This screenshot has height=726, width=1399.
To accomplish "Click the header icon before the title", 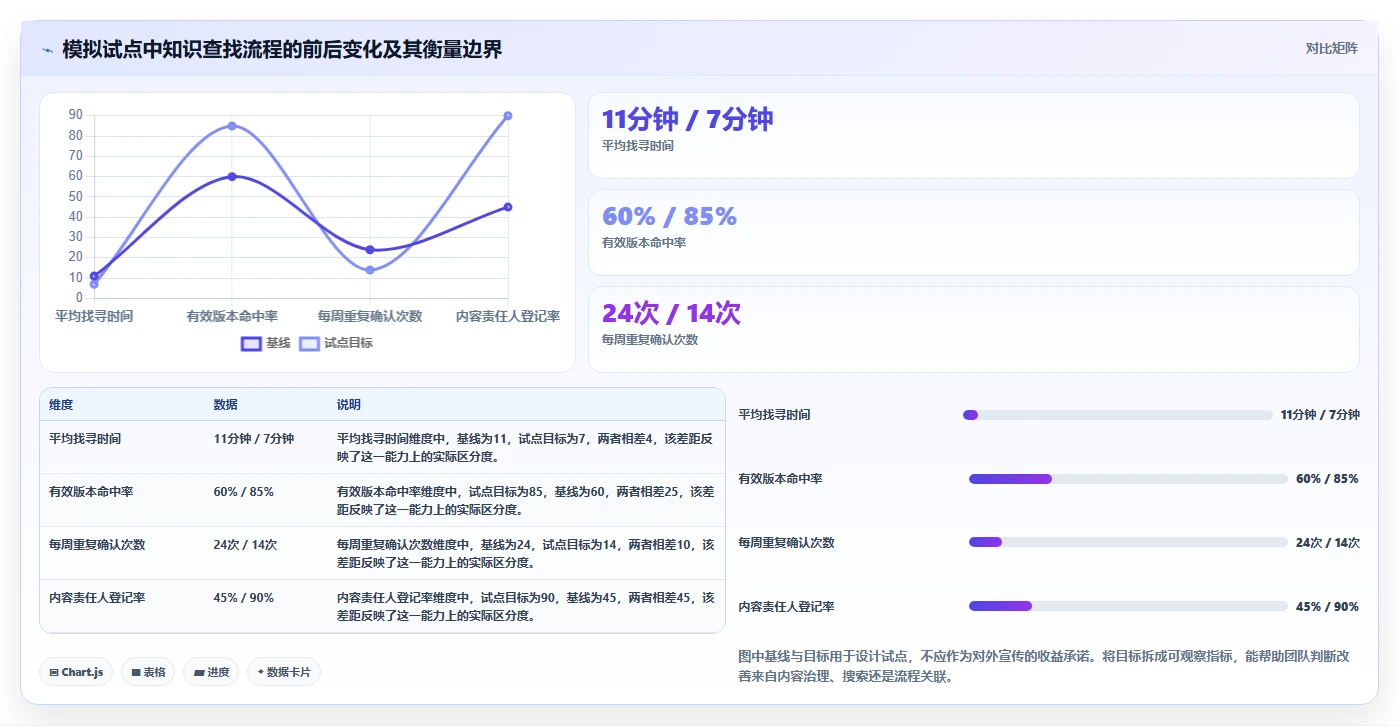I will click(47, 49).
